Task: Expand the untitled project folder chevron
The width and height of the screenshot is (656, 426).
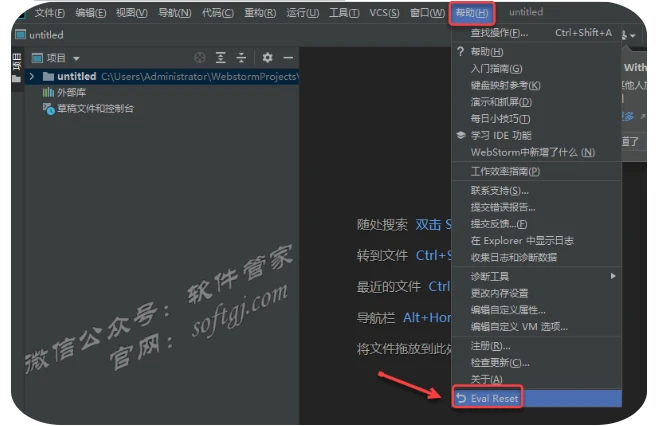Action: (x=33, y=76)
